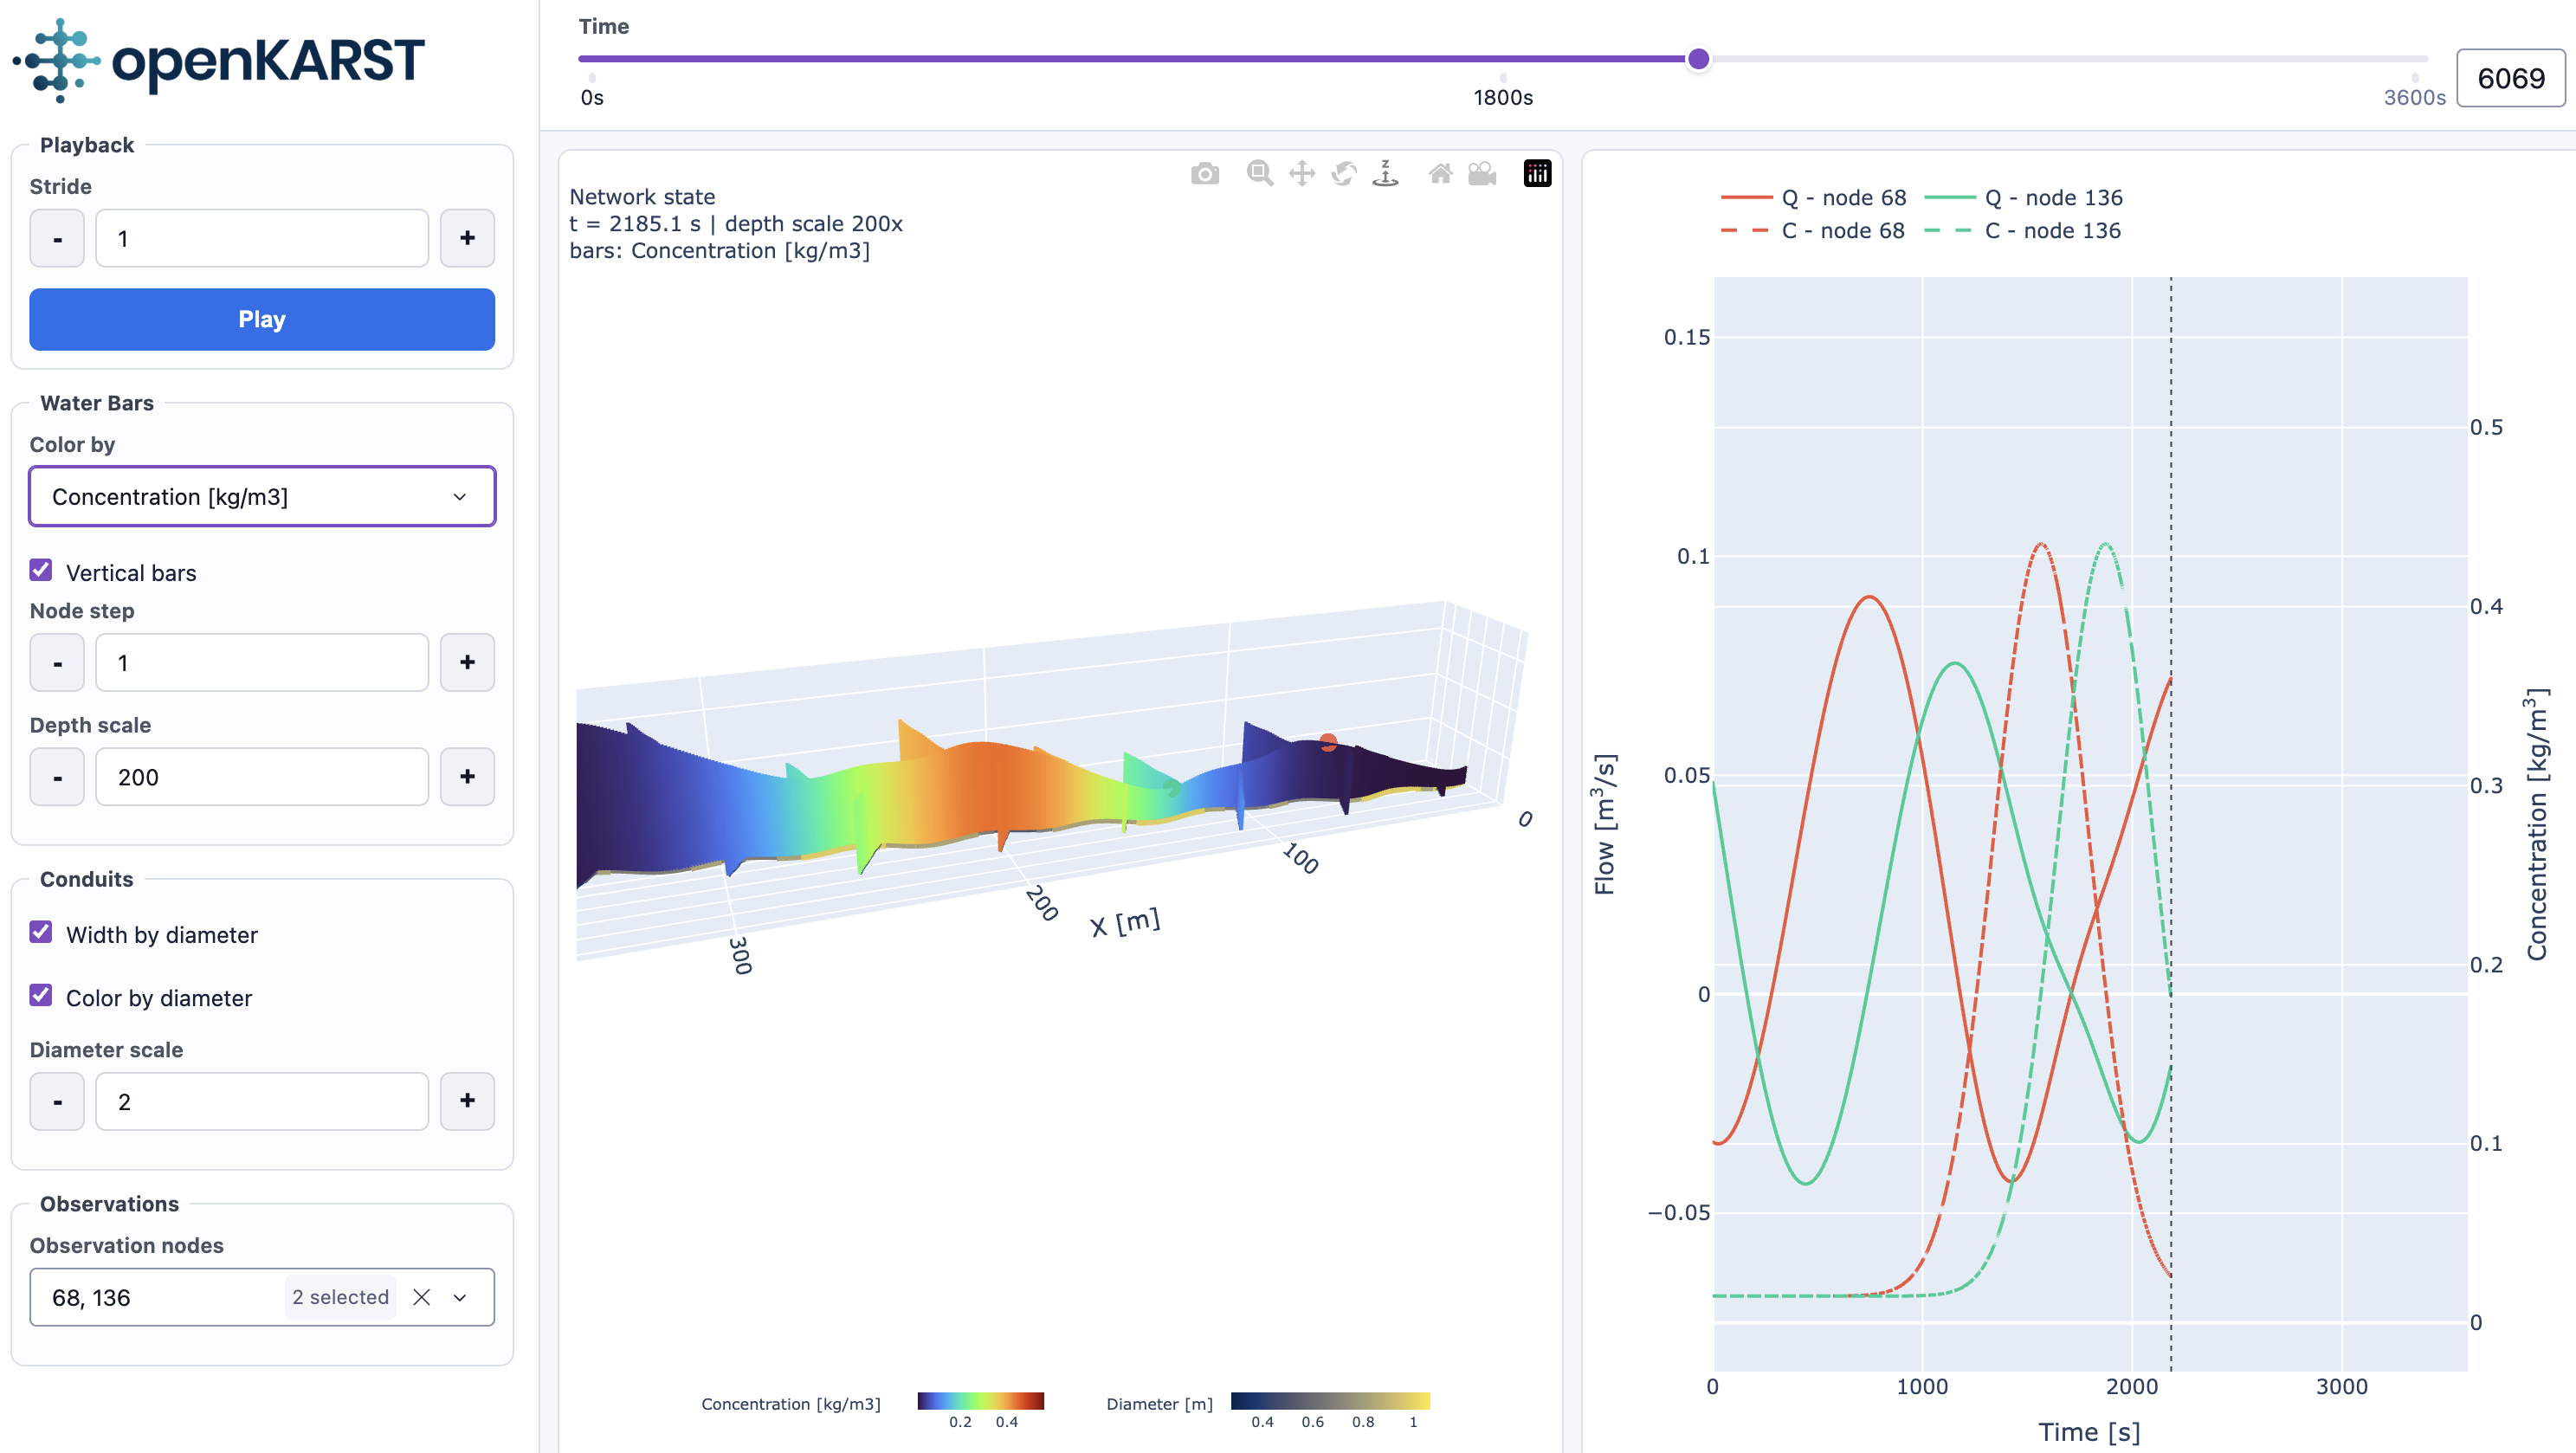
Task: Increase Depth scale with plus button
Action: coord(467,776)
